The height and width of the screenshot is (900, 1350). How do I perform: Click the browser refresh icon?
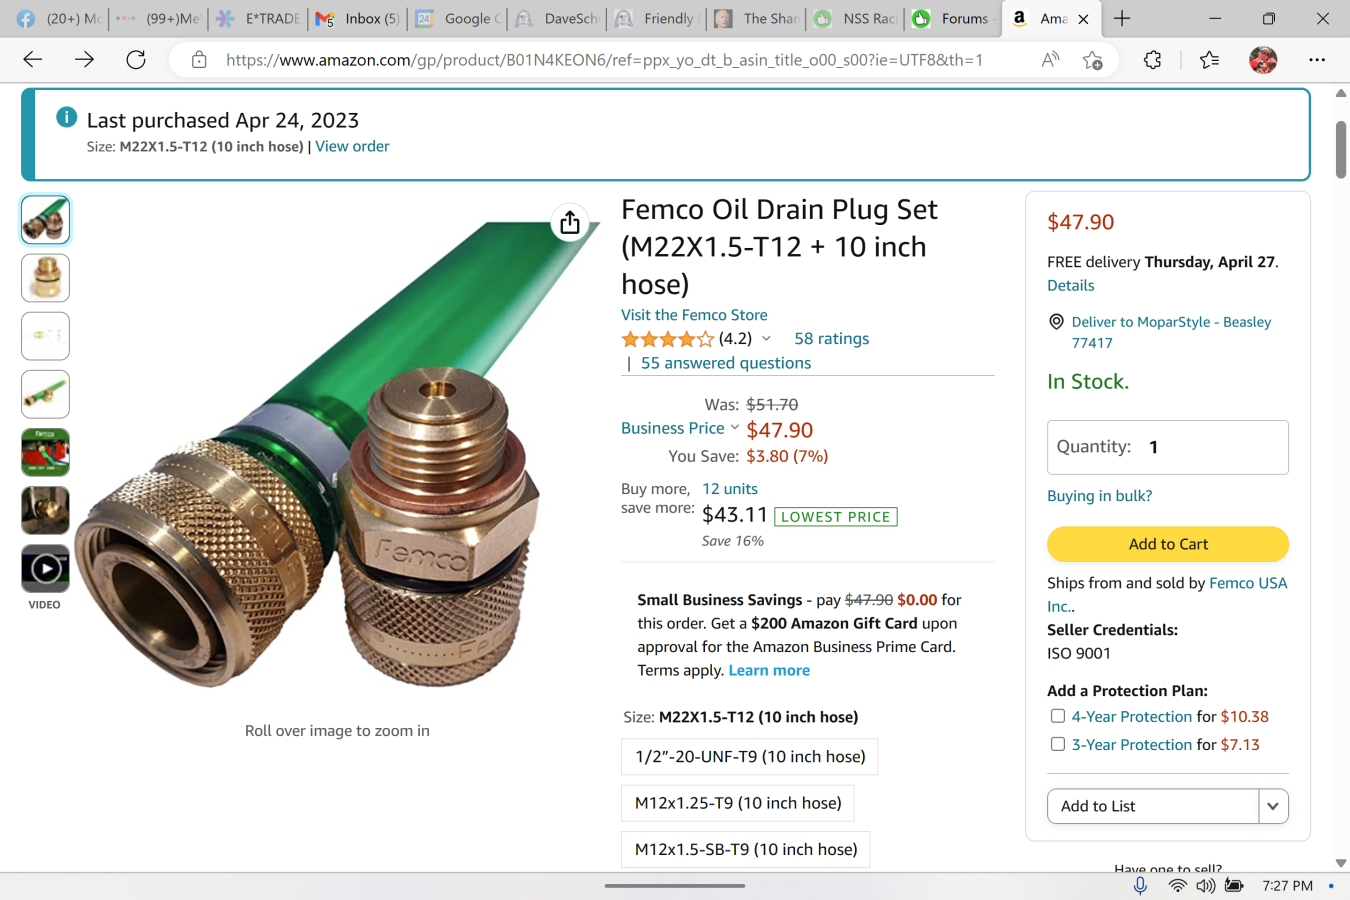136,60
